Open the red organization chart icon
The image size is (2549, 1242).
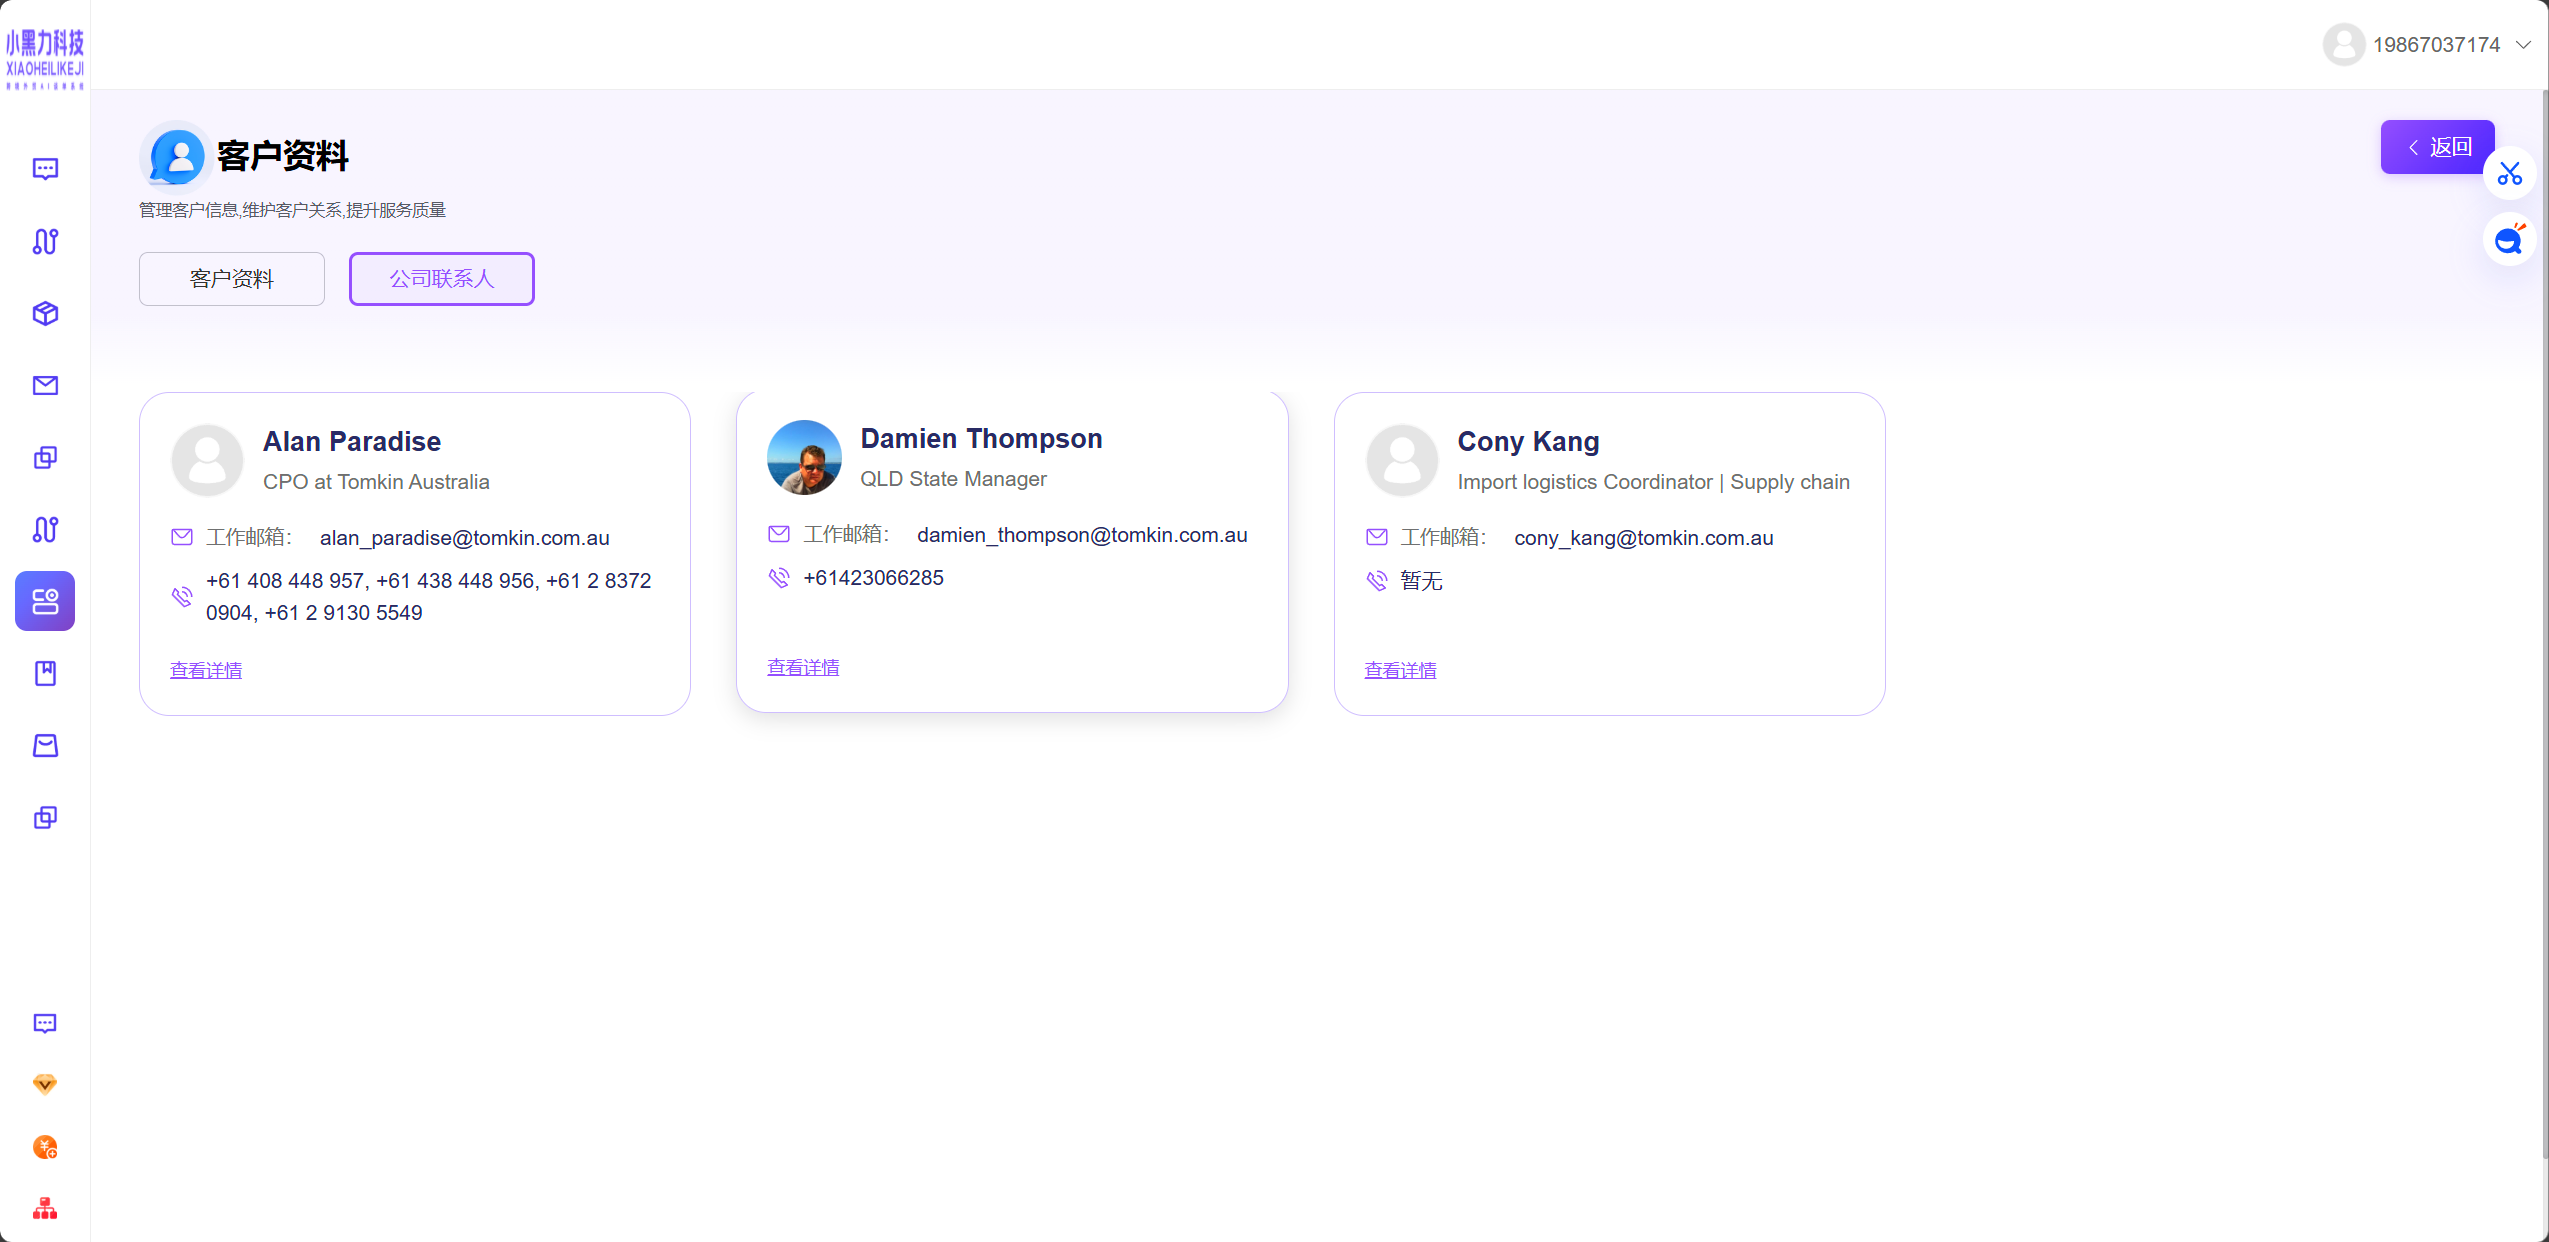[x=45, y=1208]
